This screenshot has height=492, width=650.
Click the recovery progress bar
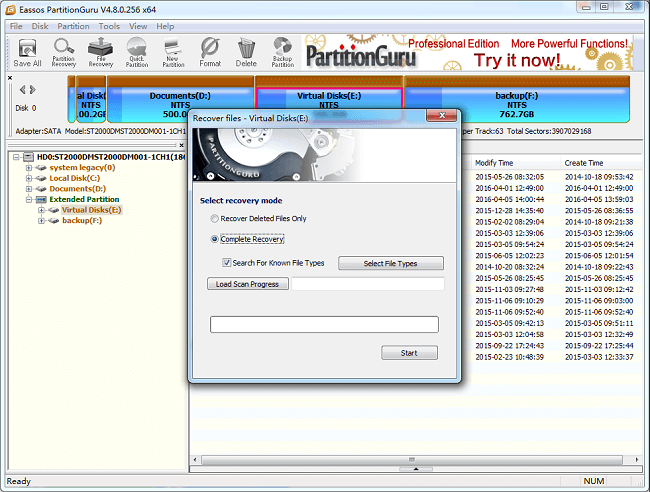tap(324, 325)
